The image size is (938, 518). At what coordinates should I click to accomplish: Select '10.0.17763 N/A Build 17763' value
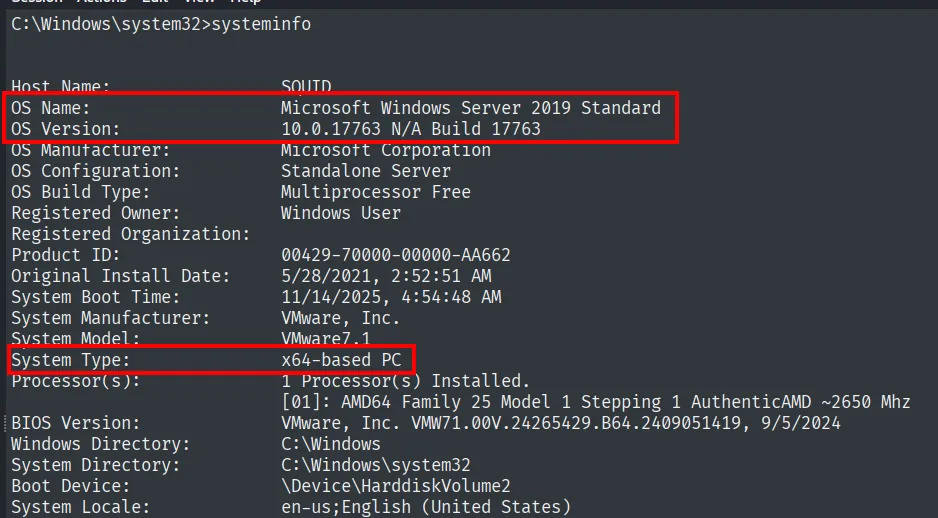(x=411, y=129)
